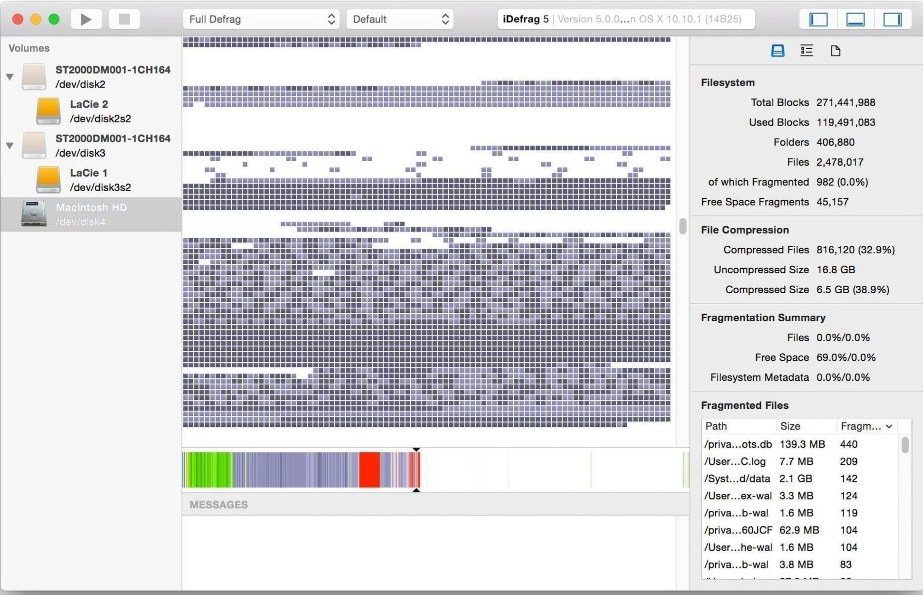The image size is (923, 595).
Task: Select ST2000DM001-1CH164 /dev/disk2 drive
Action: 91,77
